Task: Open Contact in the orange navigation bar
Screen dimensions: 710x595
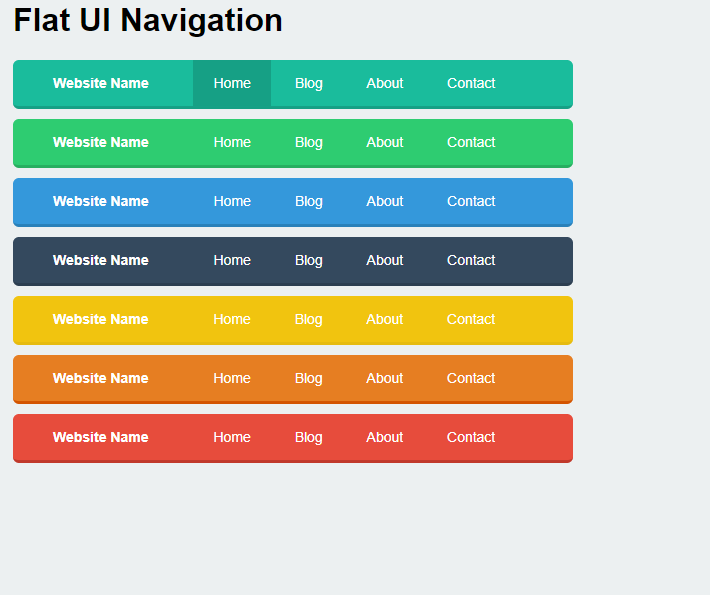Action: pyautogui.click(x=471, y=378)
